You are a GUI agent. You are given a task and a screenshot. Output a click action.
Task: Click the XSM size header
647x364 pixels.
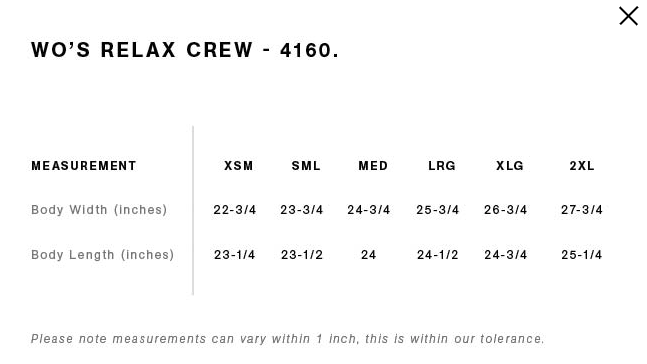[x=238, y=166]
